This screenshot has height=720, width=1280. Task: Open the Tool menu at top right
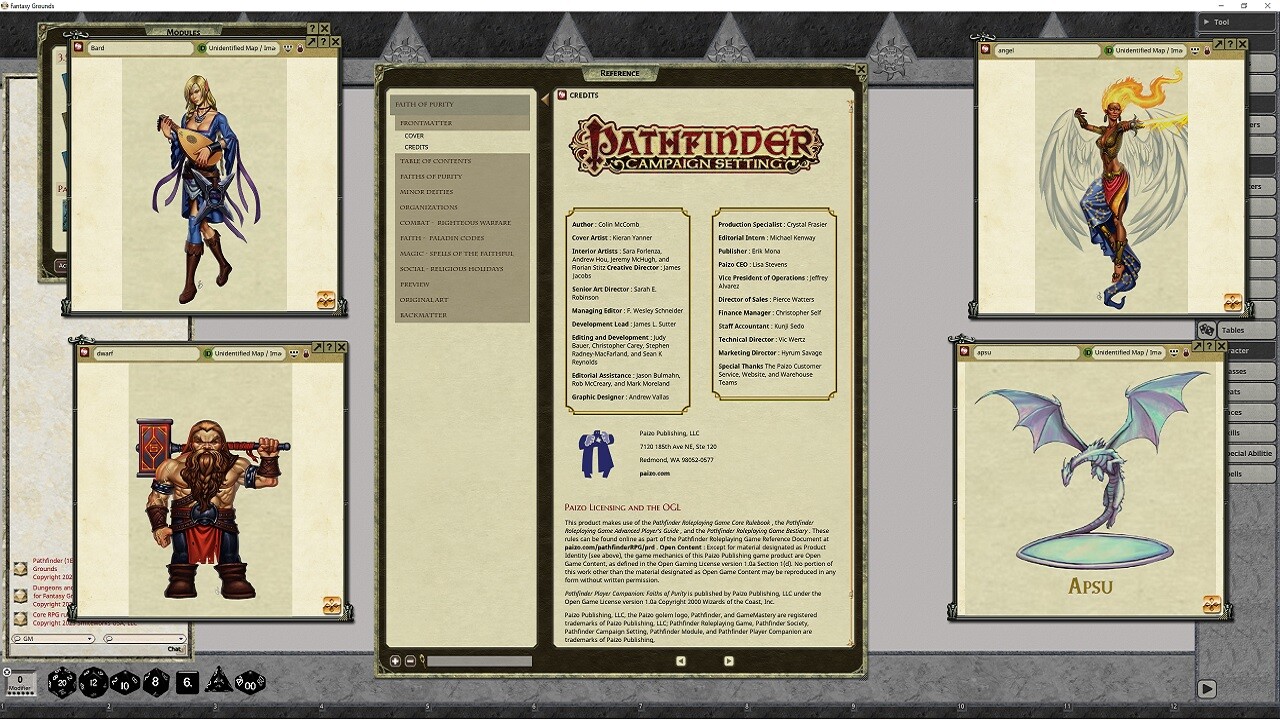pos(1219,21)
